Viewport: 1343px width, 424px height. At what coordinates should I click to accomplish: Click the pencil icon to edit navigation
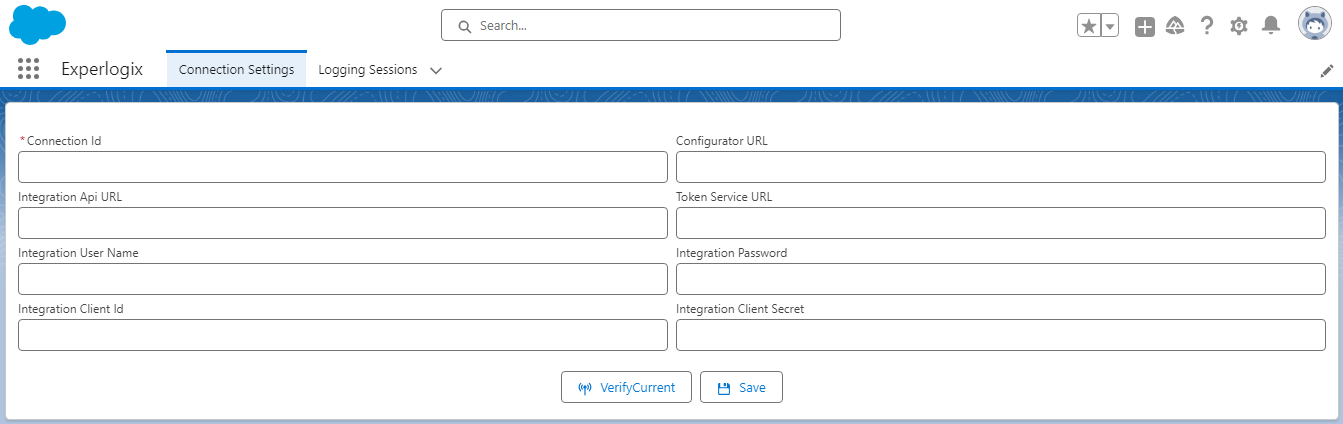[x=1327, y=70]
